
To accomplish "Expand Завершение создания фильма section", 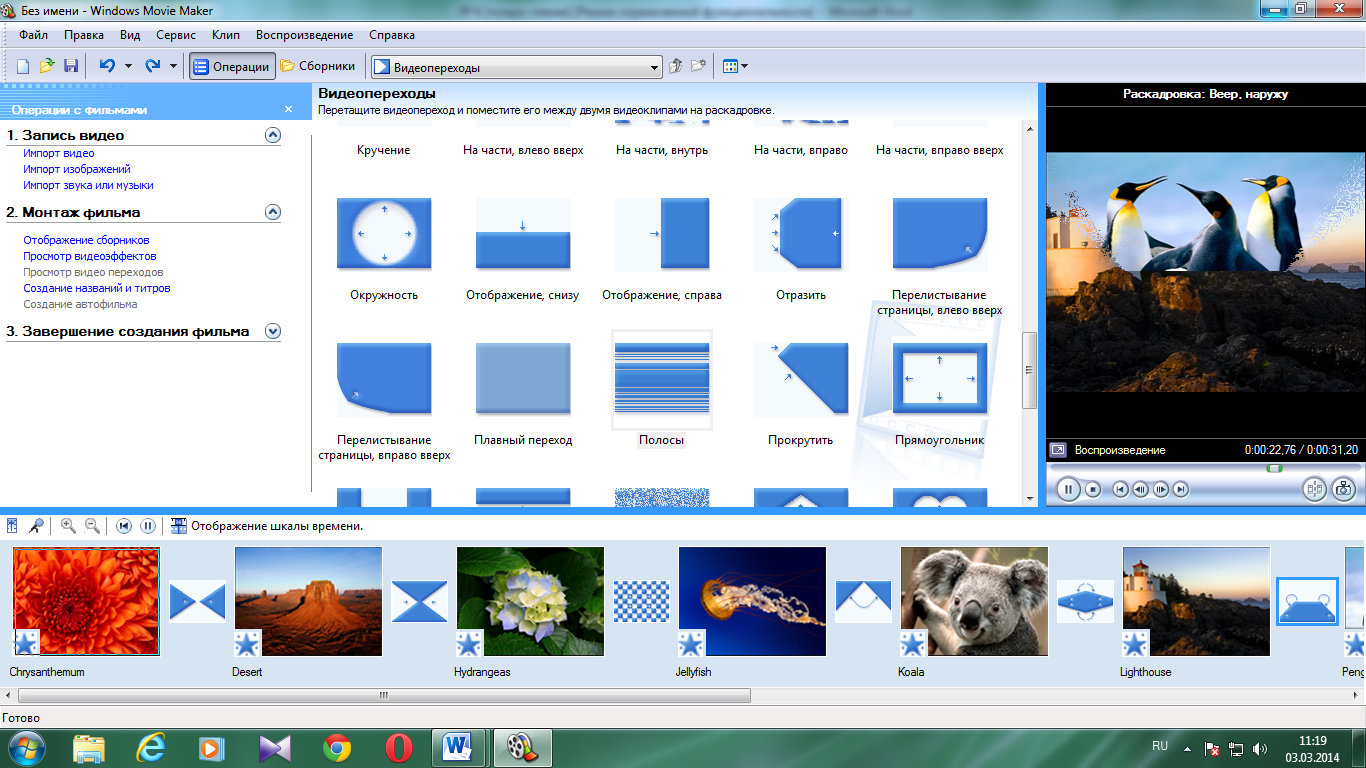I will [273, 331].
